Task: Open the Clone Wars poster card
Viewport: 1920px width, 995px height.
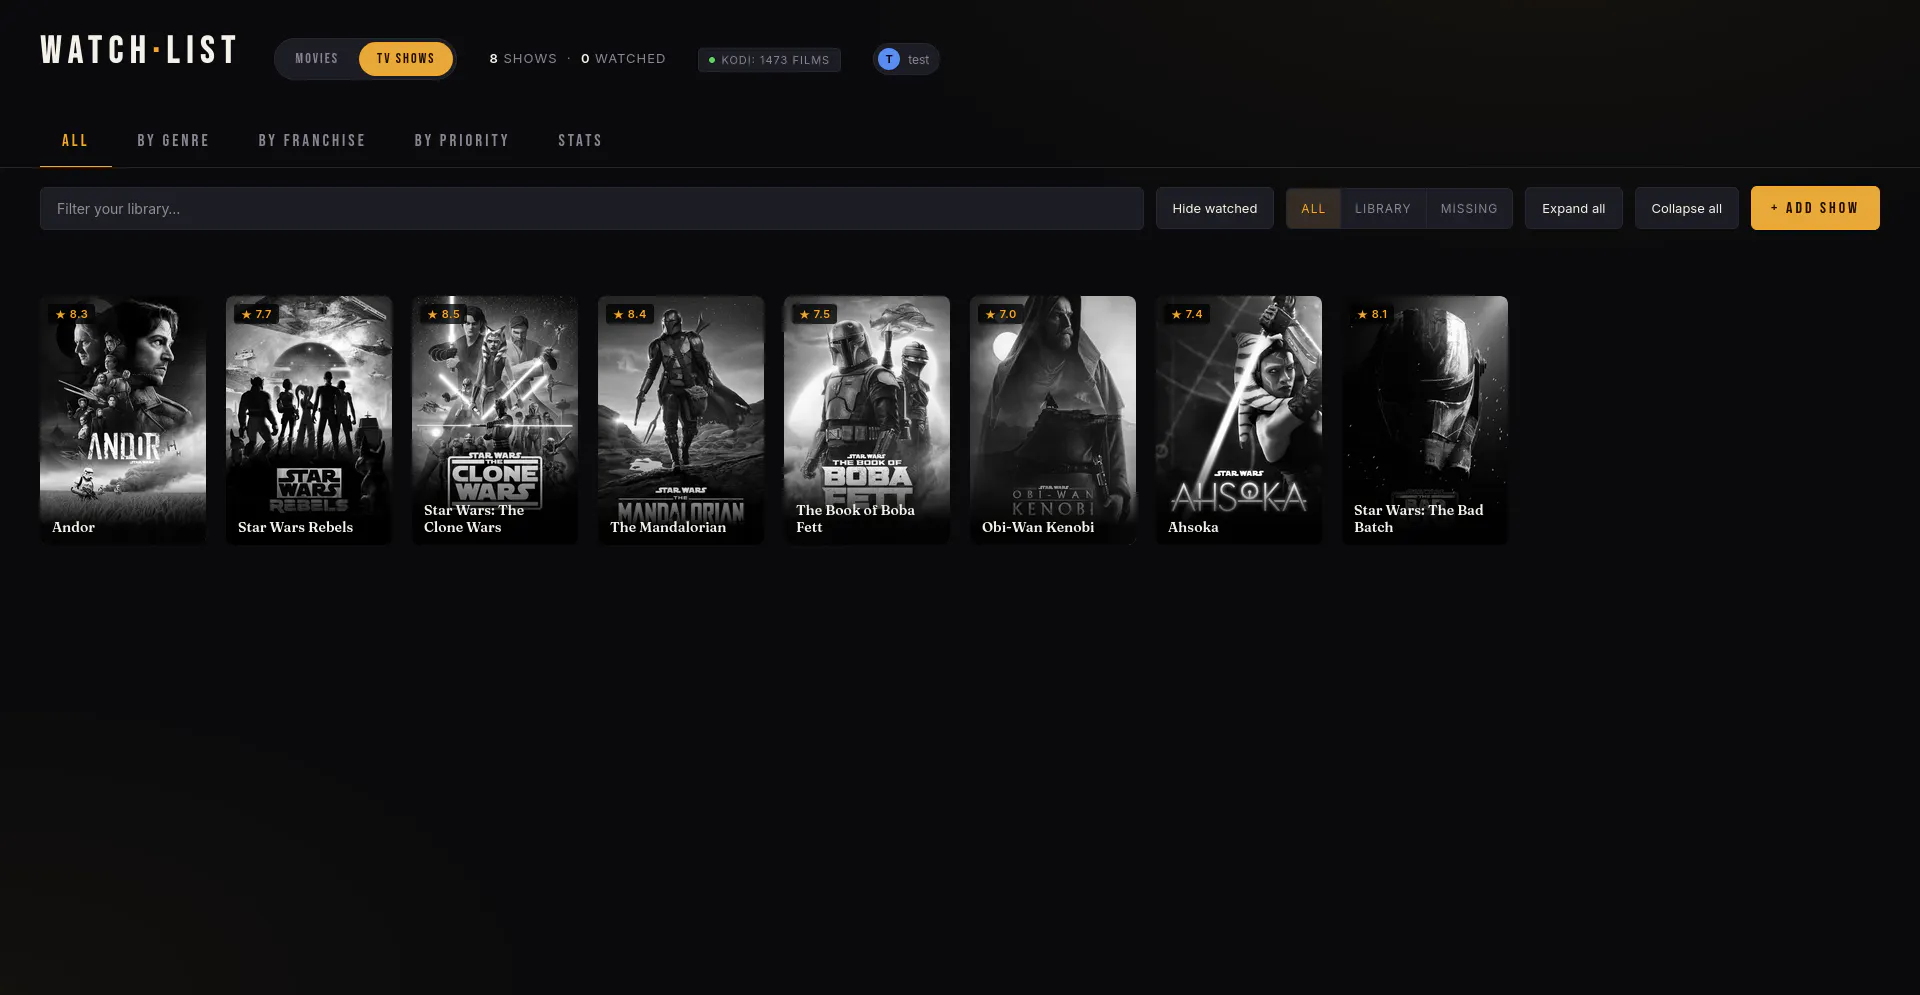Action: pyautogui.click(x=495, y=420)
